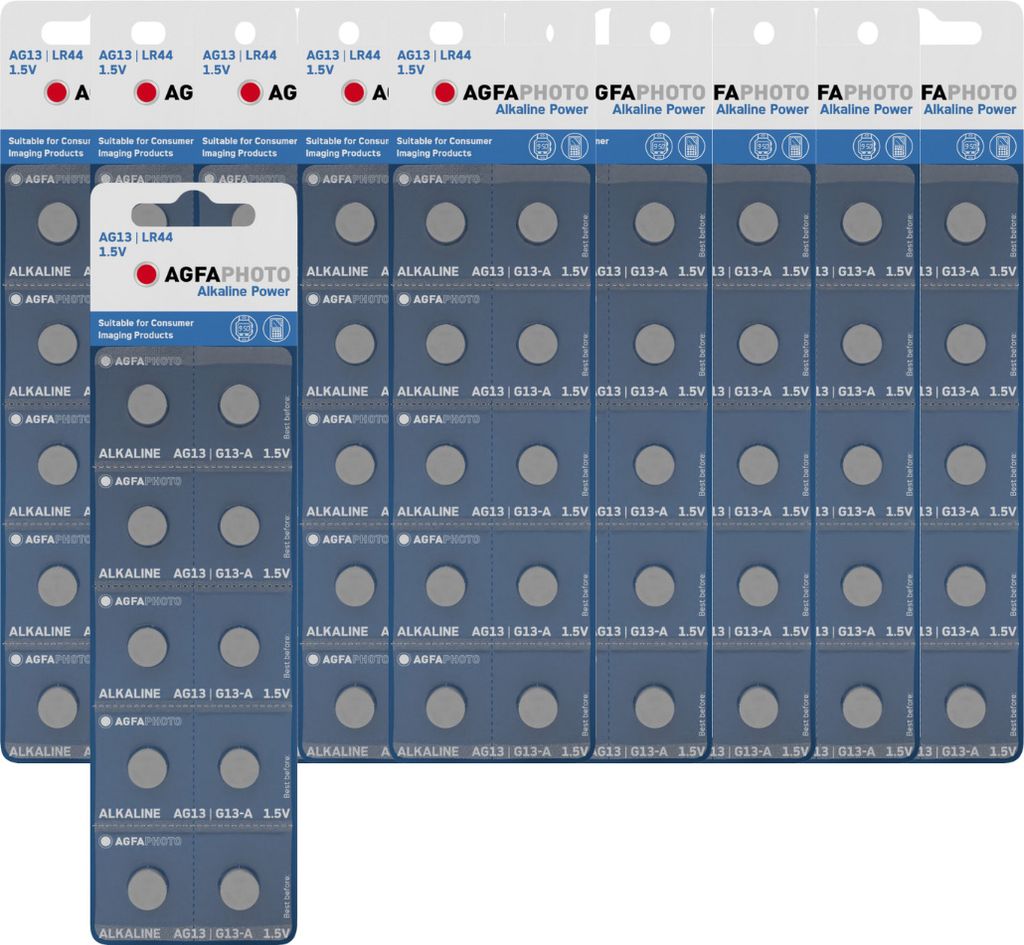Image resolution: width=1024 pixels, height=945 pixels.
Task: Click the watch icon on the front blister pack
Action: [x=242, y=328]
